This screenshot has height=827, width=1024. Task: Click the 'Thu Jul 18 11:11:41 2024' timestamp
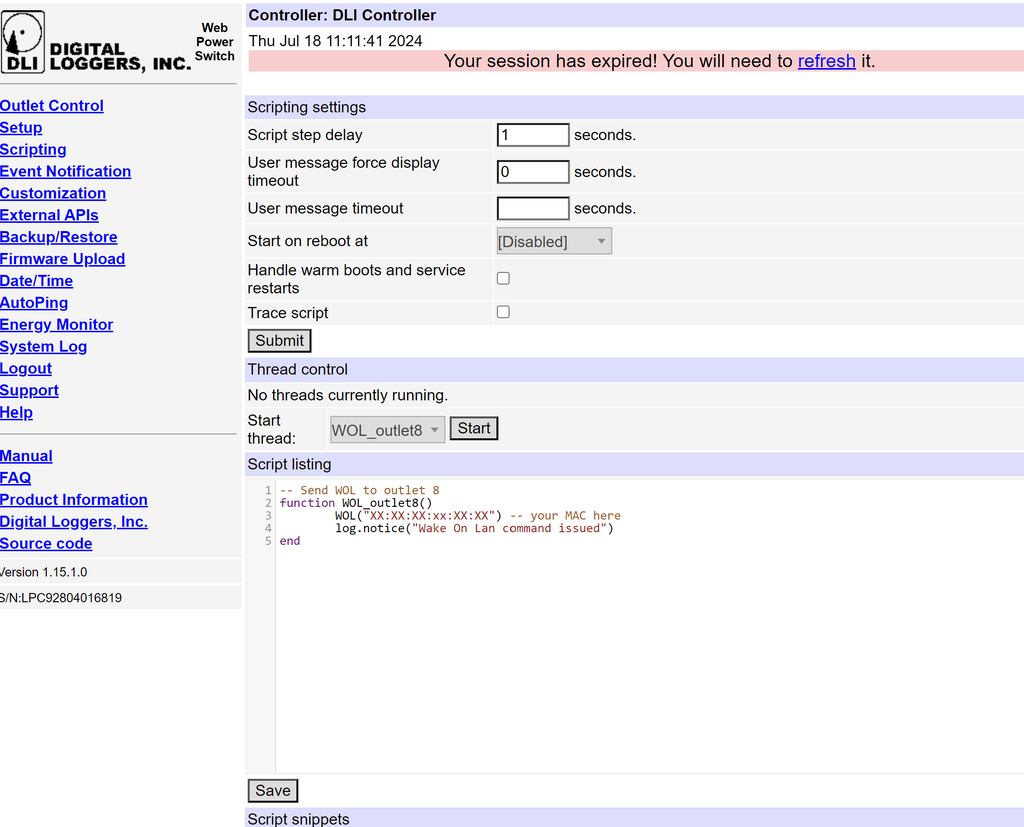click(x=336, y=41)
